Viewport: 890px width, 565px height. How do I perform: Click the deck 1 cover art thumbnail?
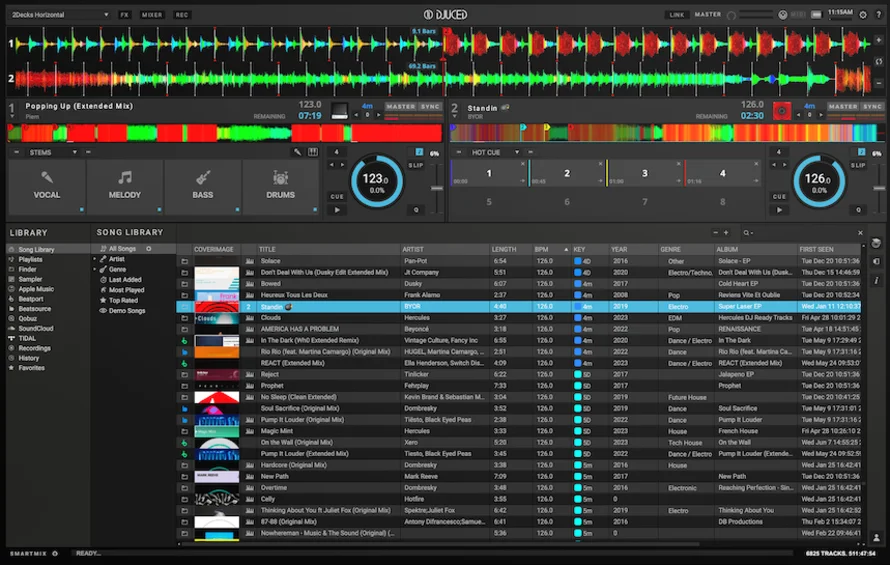click(339, 111)
